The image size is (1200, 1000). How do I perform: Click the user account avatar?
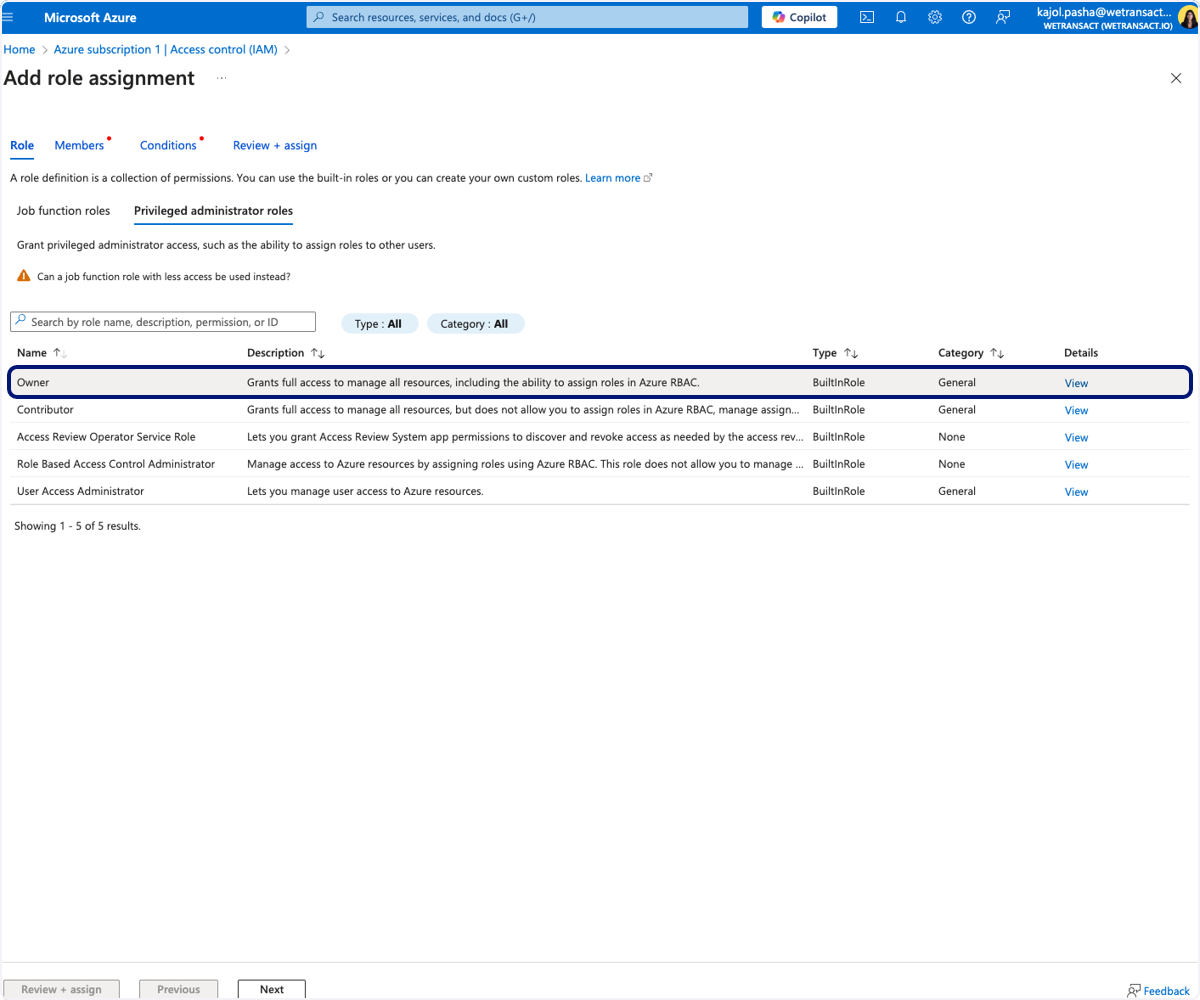[1188, 17]
